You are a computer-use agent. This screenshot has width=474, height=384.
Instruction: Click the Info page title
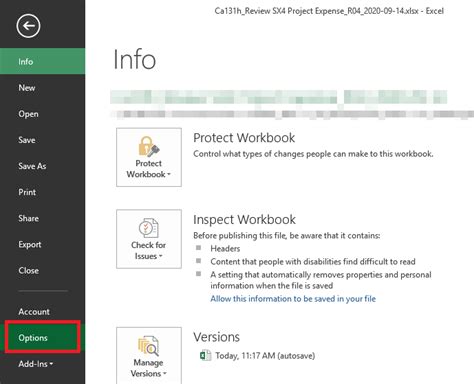[135, 59]
